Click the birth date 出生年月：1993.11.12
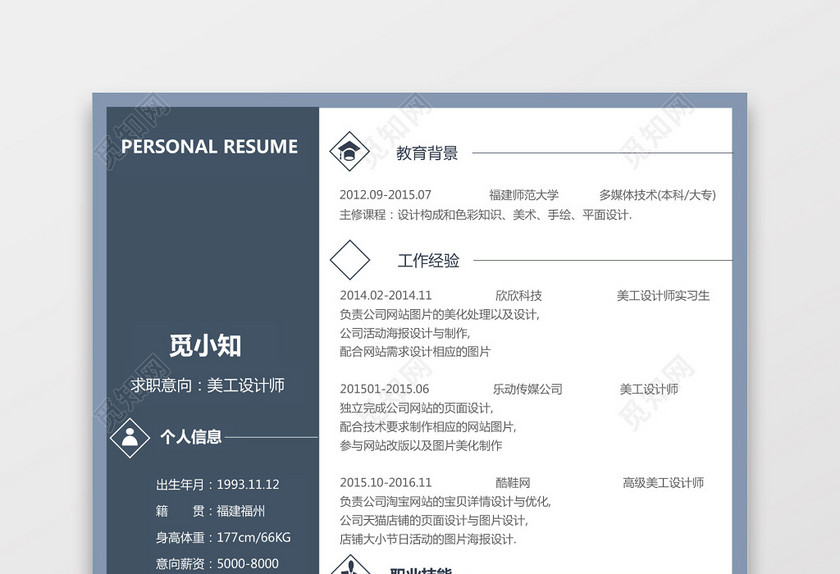Image resolution: width=840 pixels, height=574 pixels. [218, 484]
